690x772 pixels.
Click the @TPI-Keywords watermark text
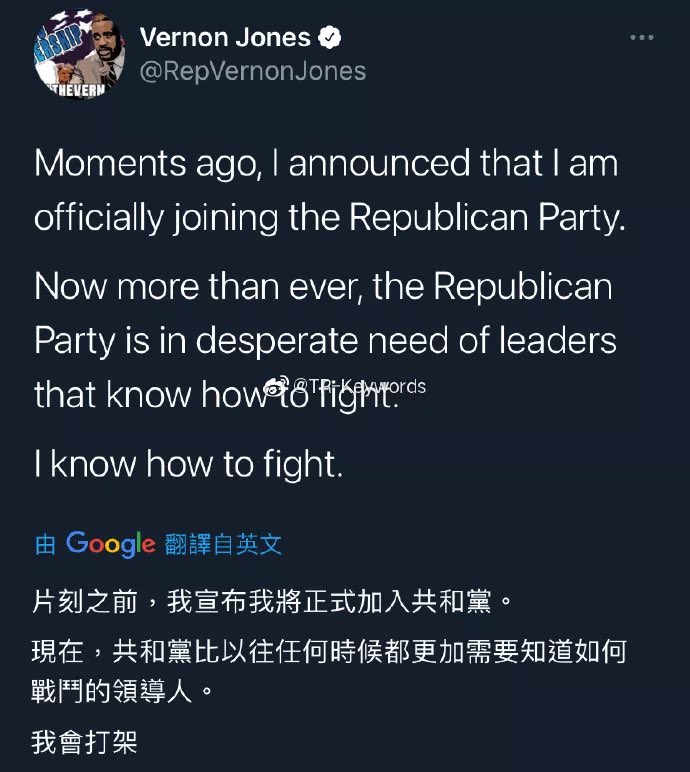pos(360,387)
